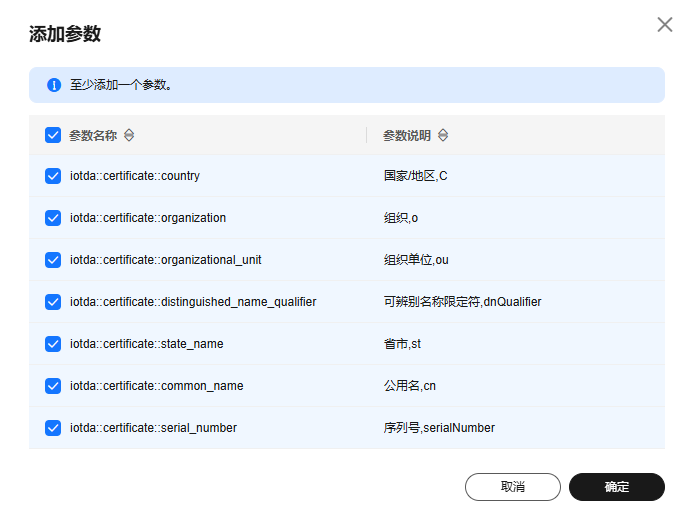This screenshot has height=517, width=688.
Task: Click description 国家/地区,C
Action: tap(416, 176)
